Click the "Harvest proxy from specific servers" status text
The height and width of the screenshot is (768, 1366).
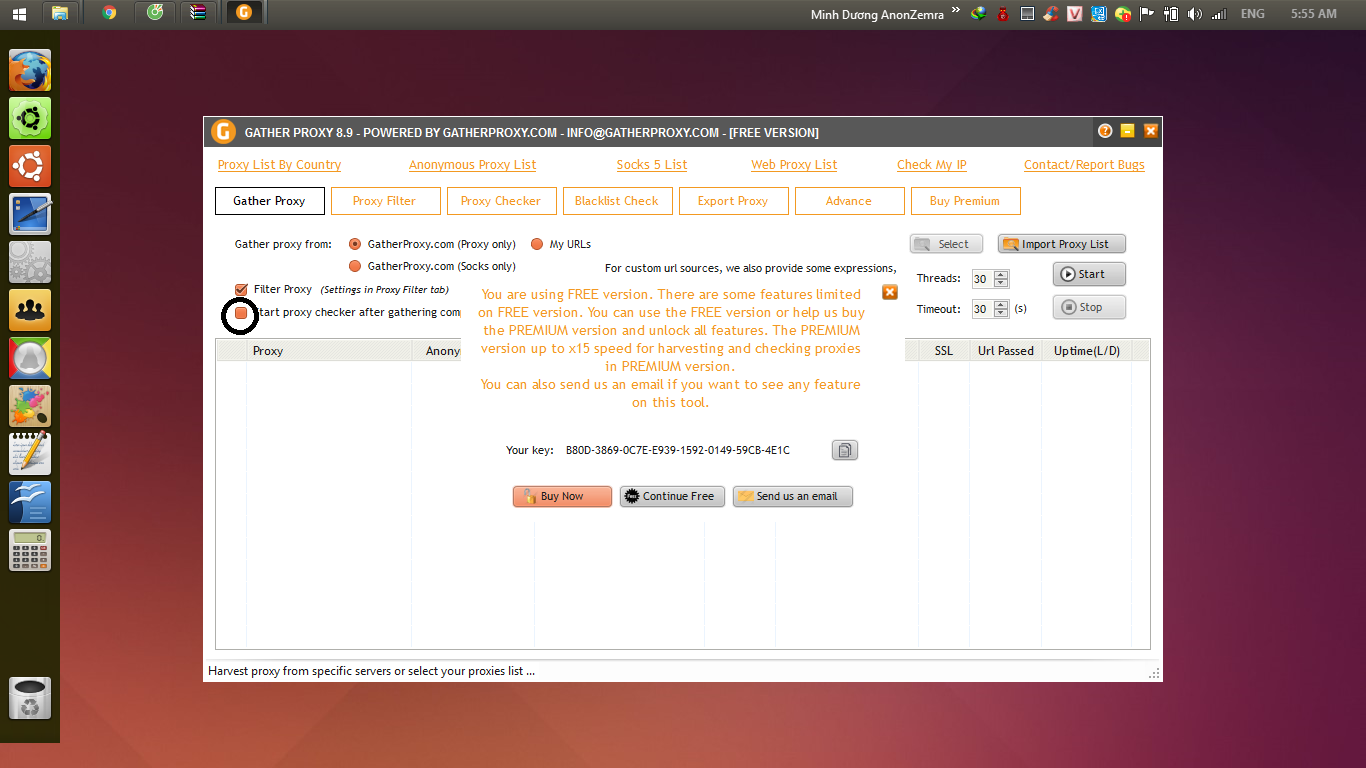click(x=371, y=671)
